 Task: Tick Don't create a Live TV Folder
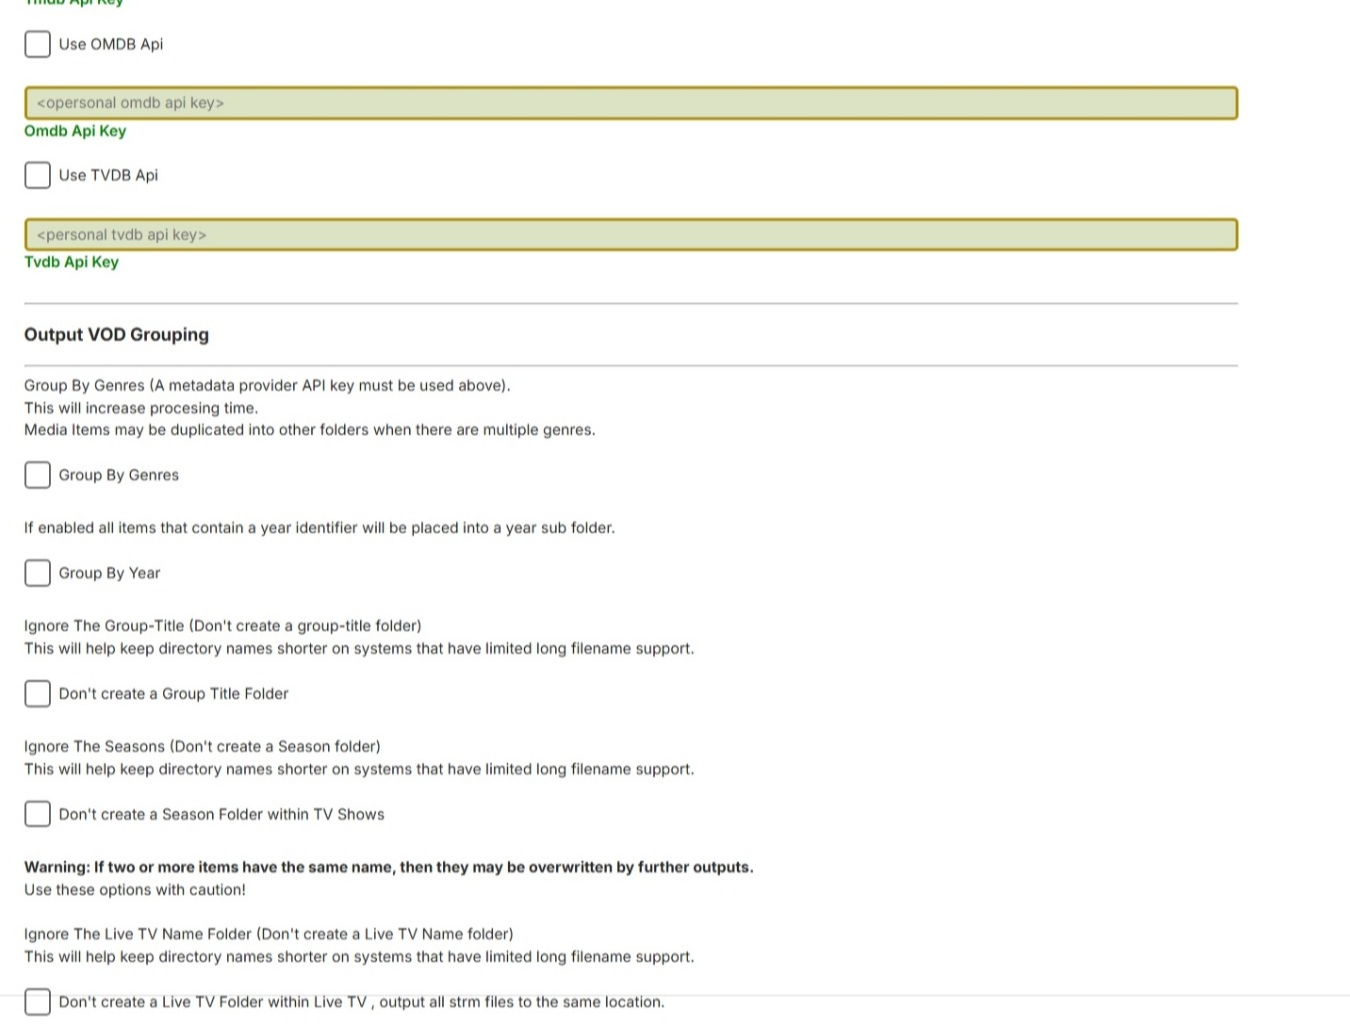point(38,1002)
